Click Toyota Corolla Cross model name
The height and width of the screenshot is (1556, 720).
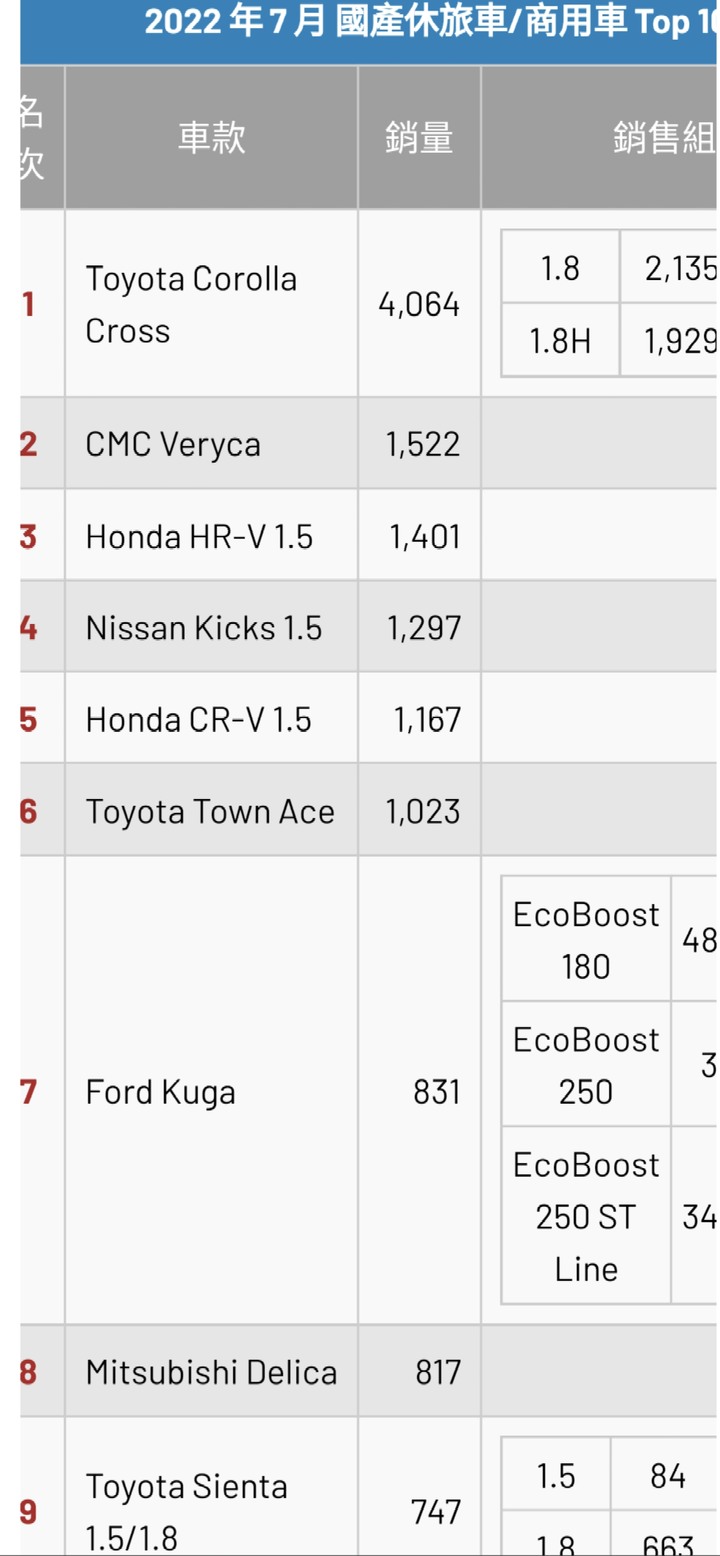point(191,304)
